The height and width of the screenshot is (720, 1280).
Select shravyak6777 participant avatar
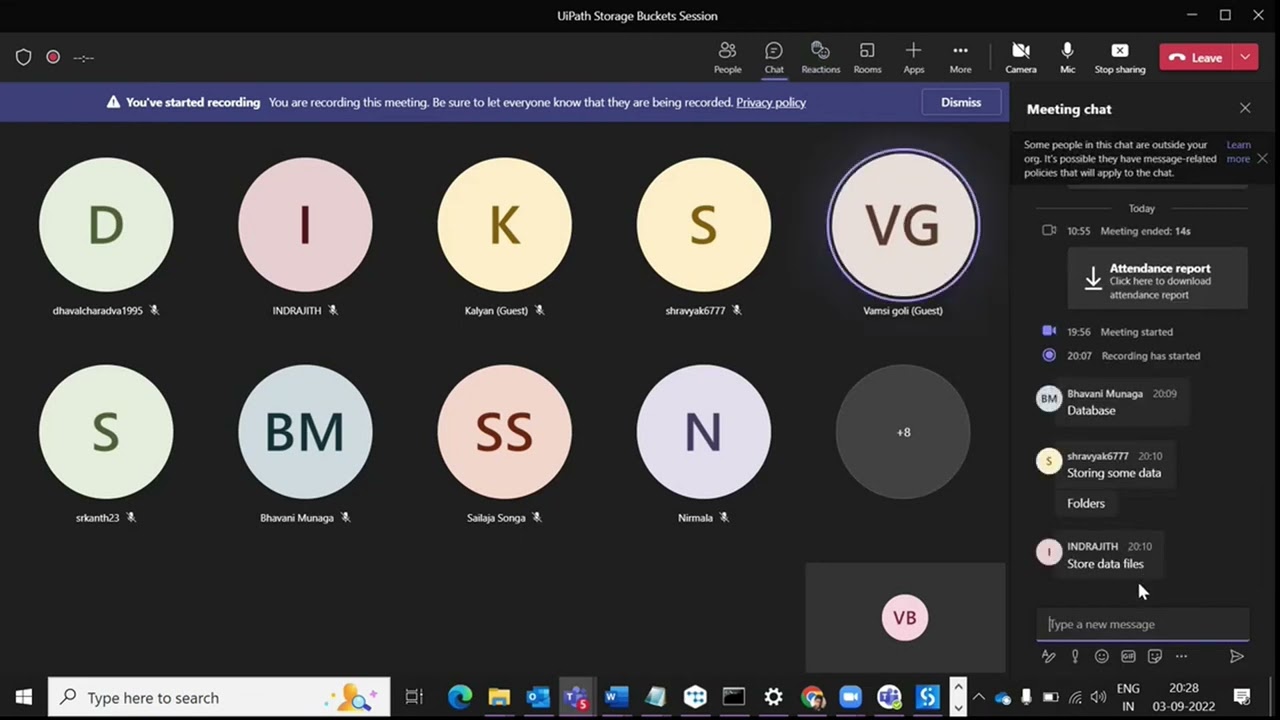(703, 225)
